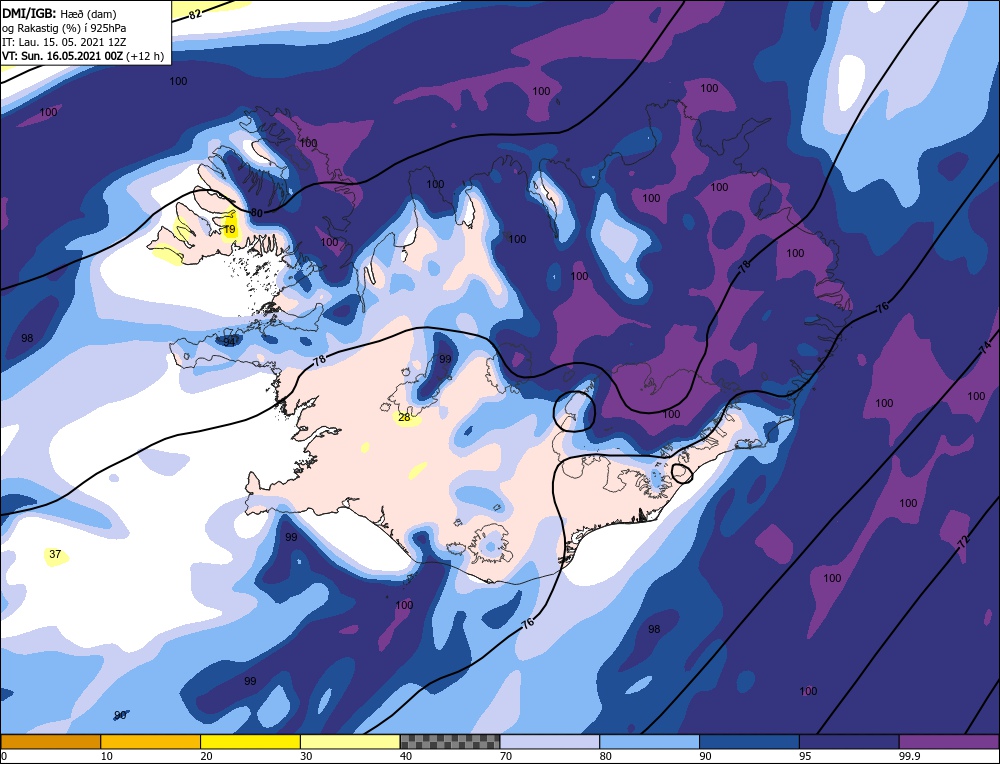Screen dimensions: 1000x764
Task: Click the '74' contour label at right edge
Action: click(x=985, y=348)
